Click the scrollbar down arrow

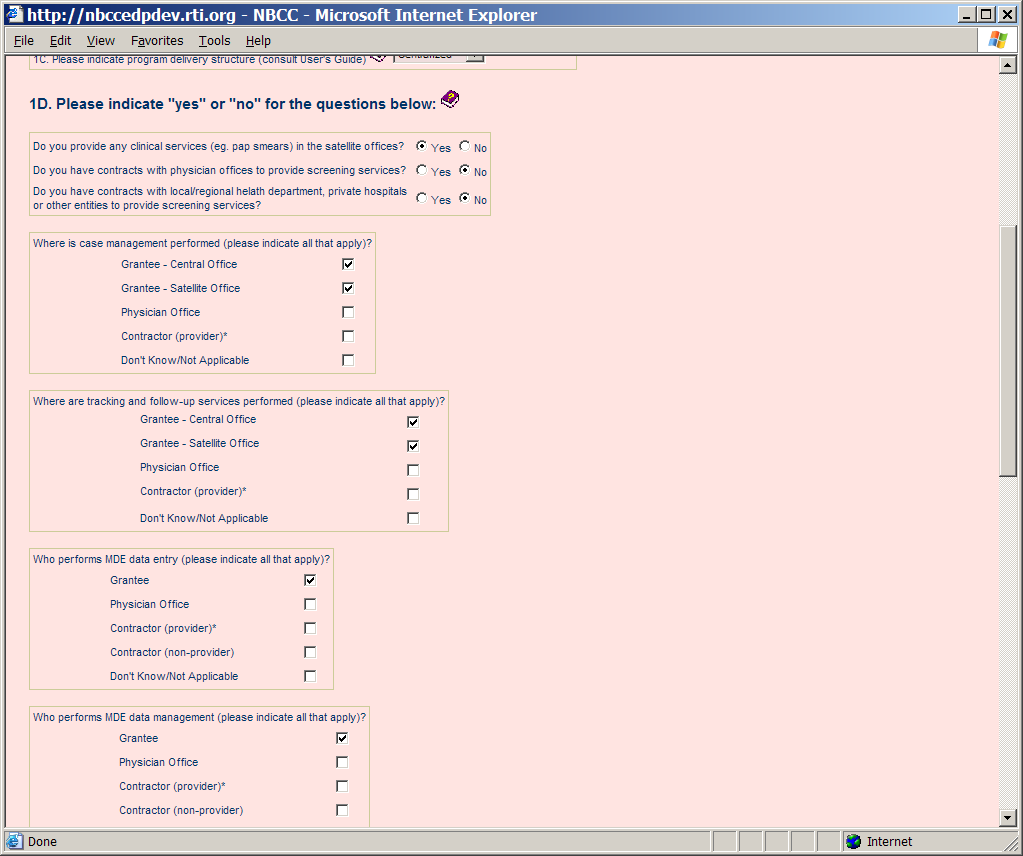[1008, 818]
